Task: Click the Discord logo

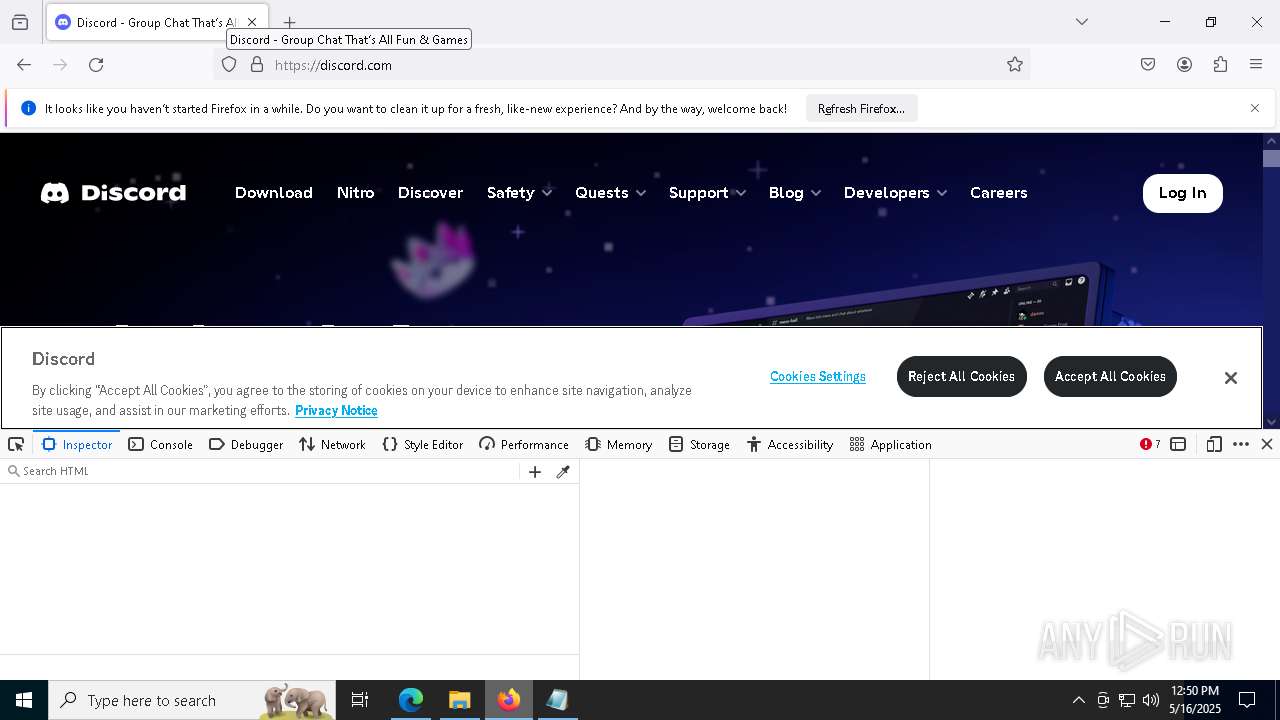Action: click(x=113, y=193)
